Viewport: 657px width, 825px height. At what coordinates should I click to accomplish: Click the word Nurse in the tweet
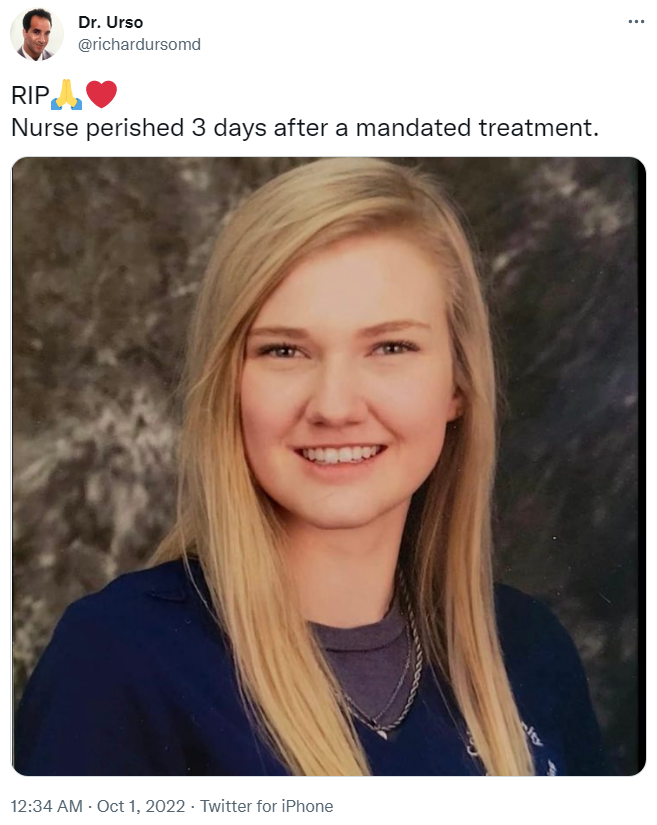click(x=45, y=128)
